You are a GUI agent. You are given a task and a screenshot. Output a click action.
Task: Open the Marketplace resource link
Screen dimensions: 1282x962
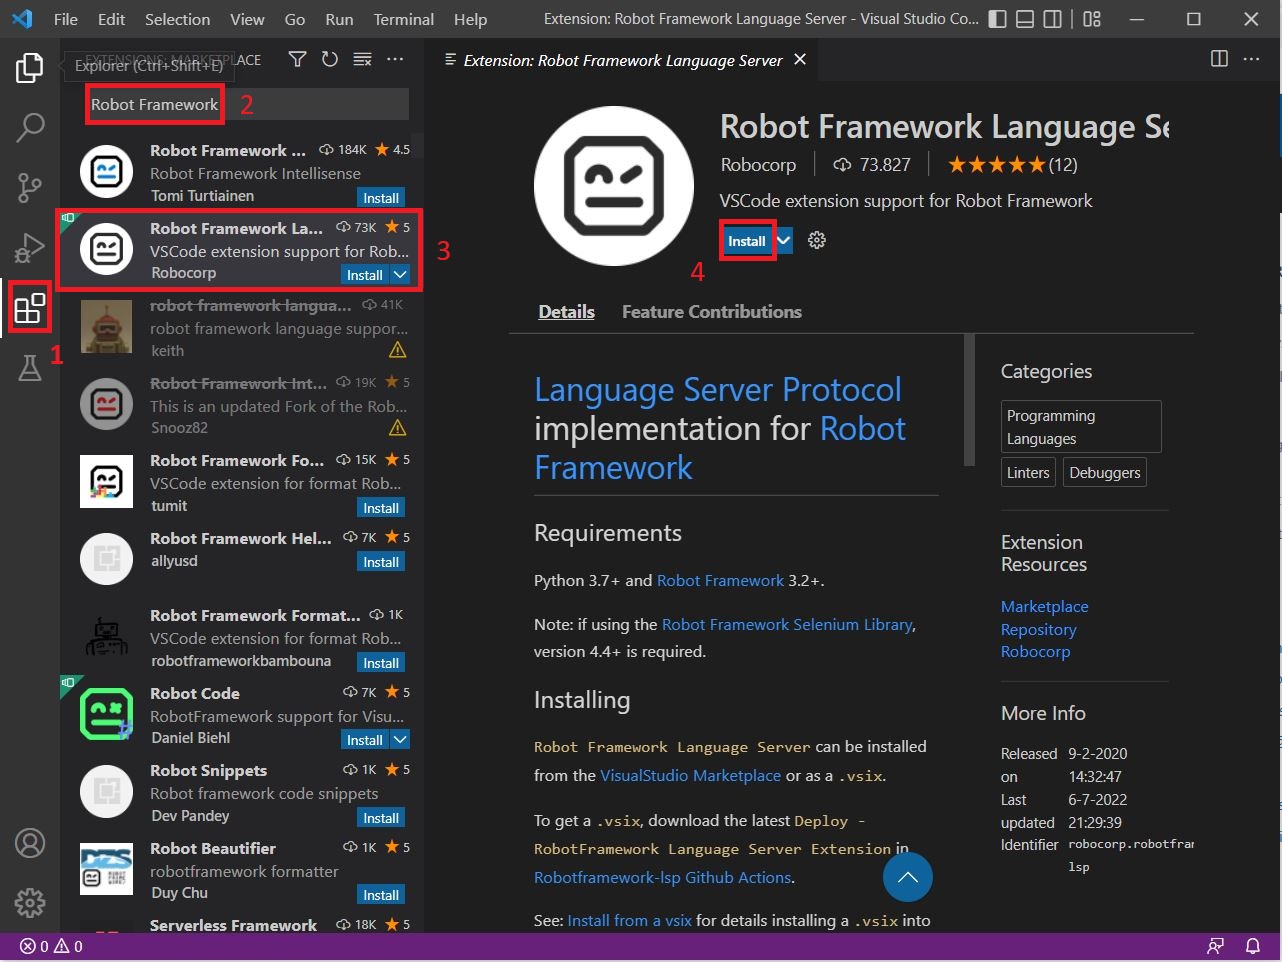click(x=1044, y=607)
